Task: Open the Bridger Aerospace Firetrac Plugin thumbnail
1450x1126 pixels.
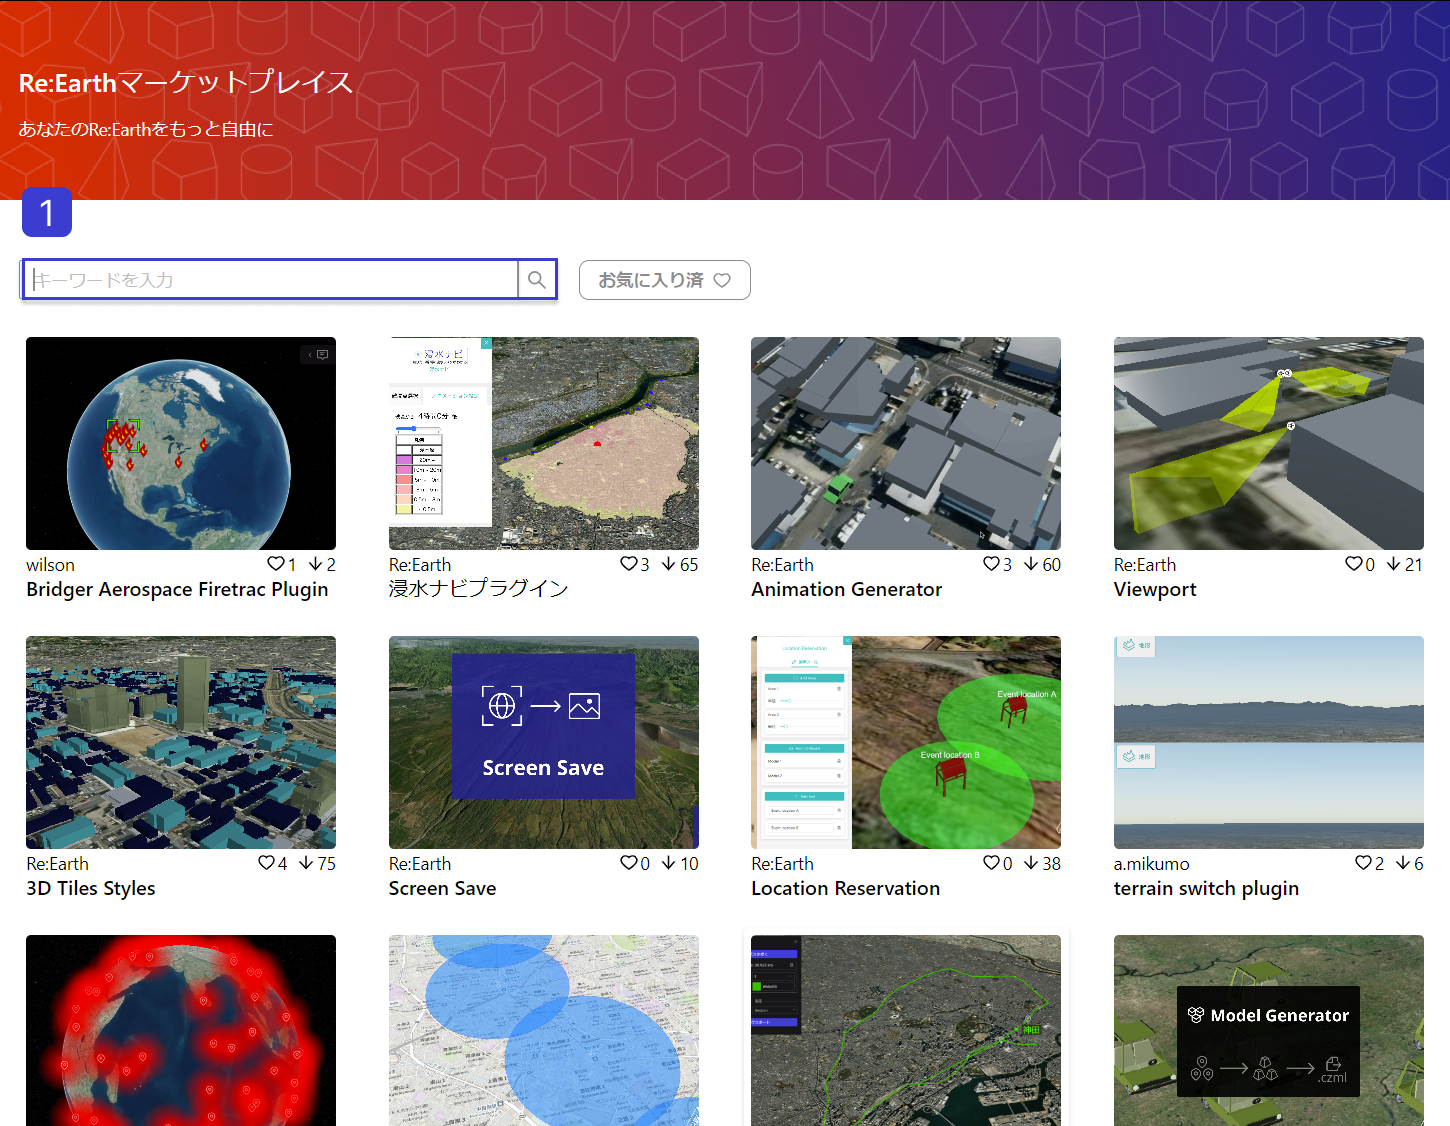Action: pyautogui.click(x=181, y=443)
